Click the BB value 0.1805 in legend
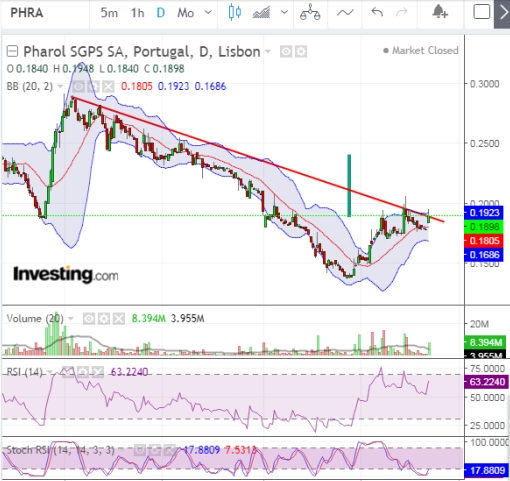 (x=137, y=86)
